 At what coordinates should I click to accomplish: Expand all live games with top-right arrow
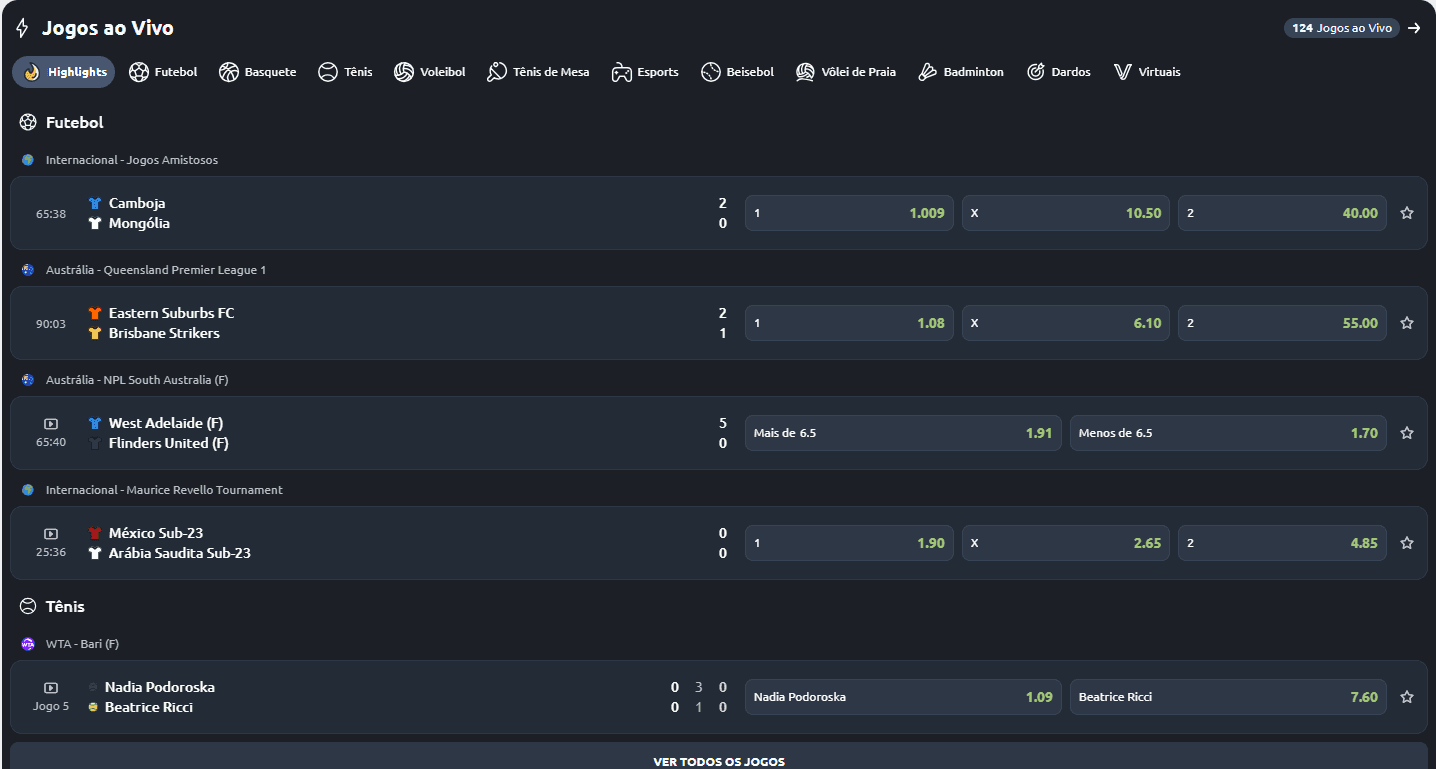click(x=1414, y=28)
